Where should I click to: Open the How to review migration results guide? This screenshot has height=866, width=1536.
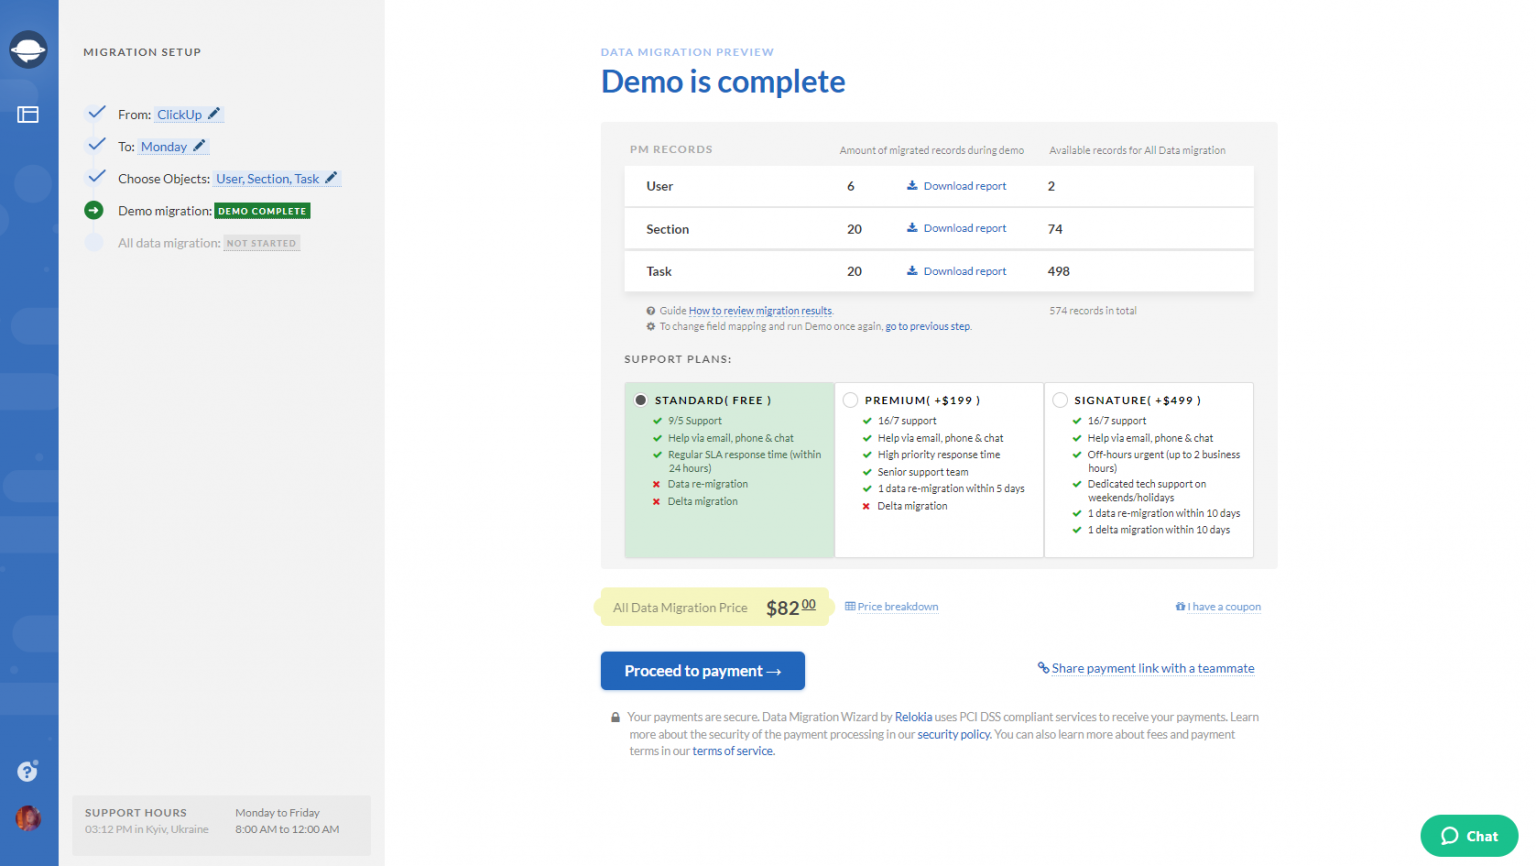pyautogui.click(x=759, y=310)
